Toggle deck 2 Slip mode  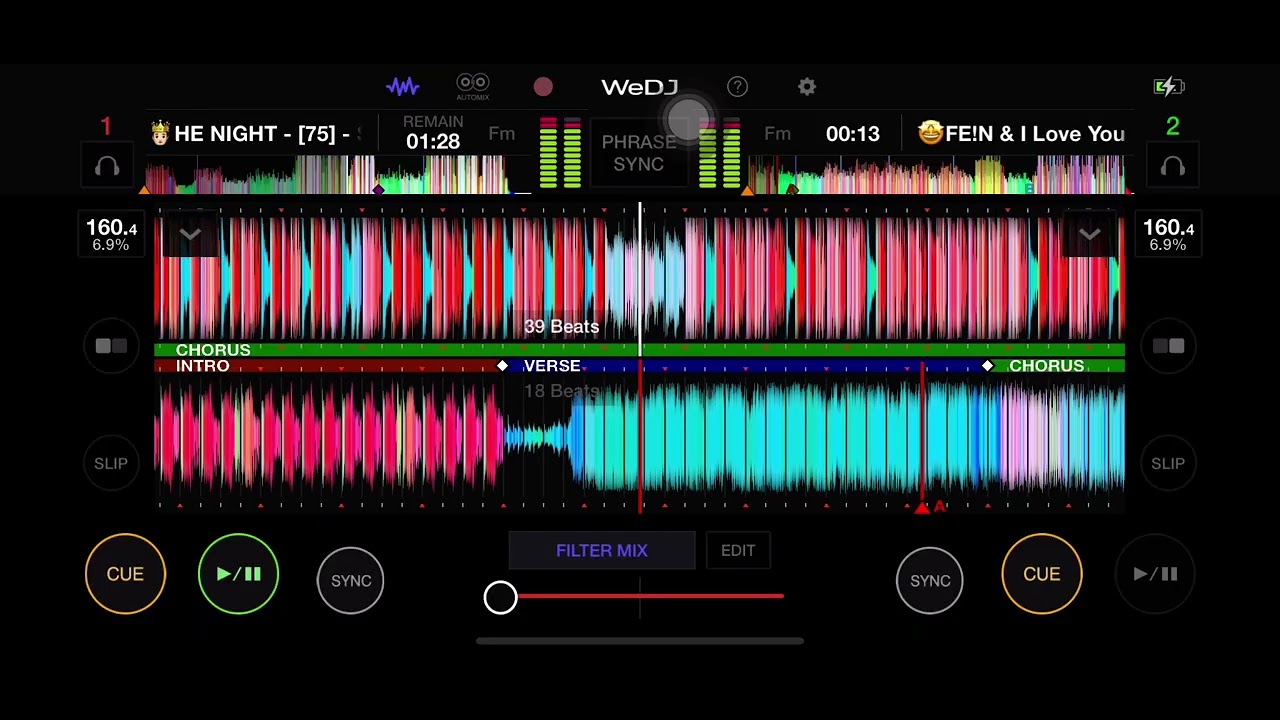click(1168, 464)
